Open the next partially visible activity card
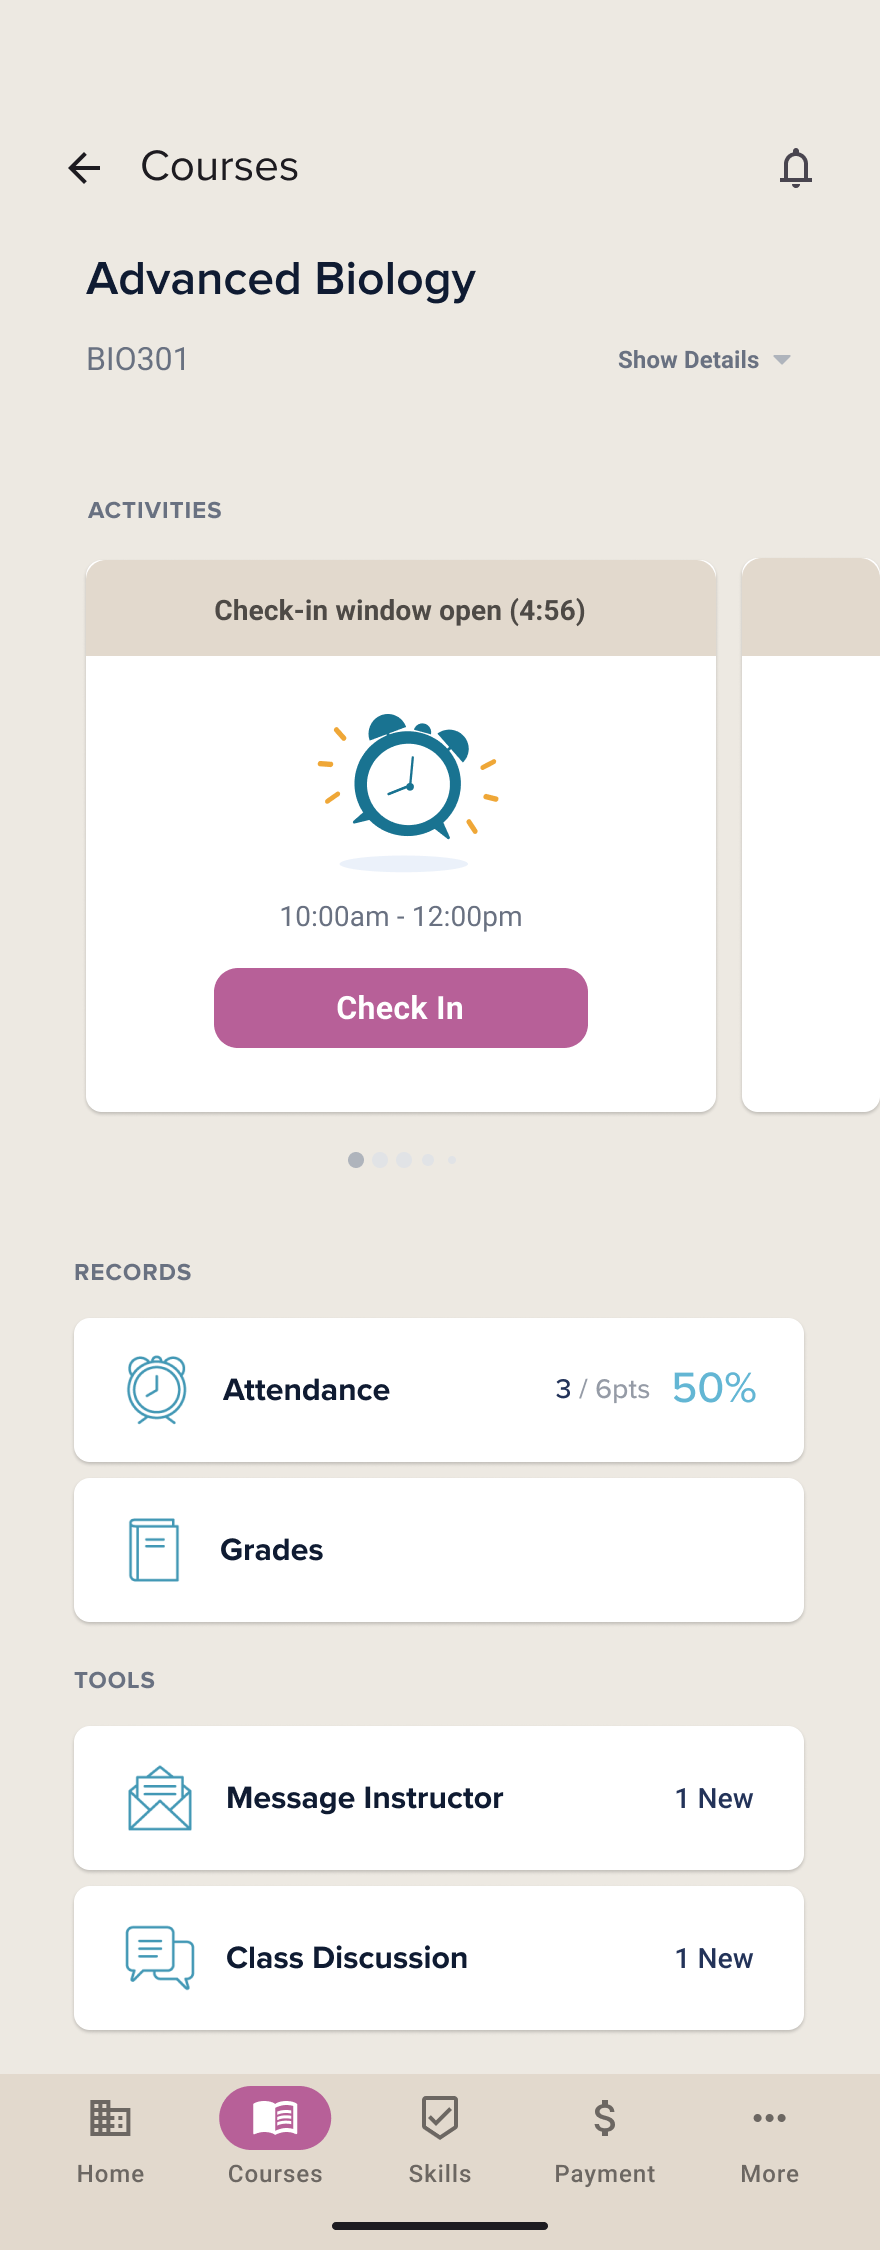The height and width of the screenshot is (2250, 880). click(811, 835)
